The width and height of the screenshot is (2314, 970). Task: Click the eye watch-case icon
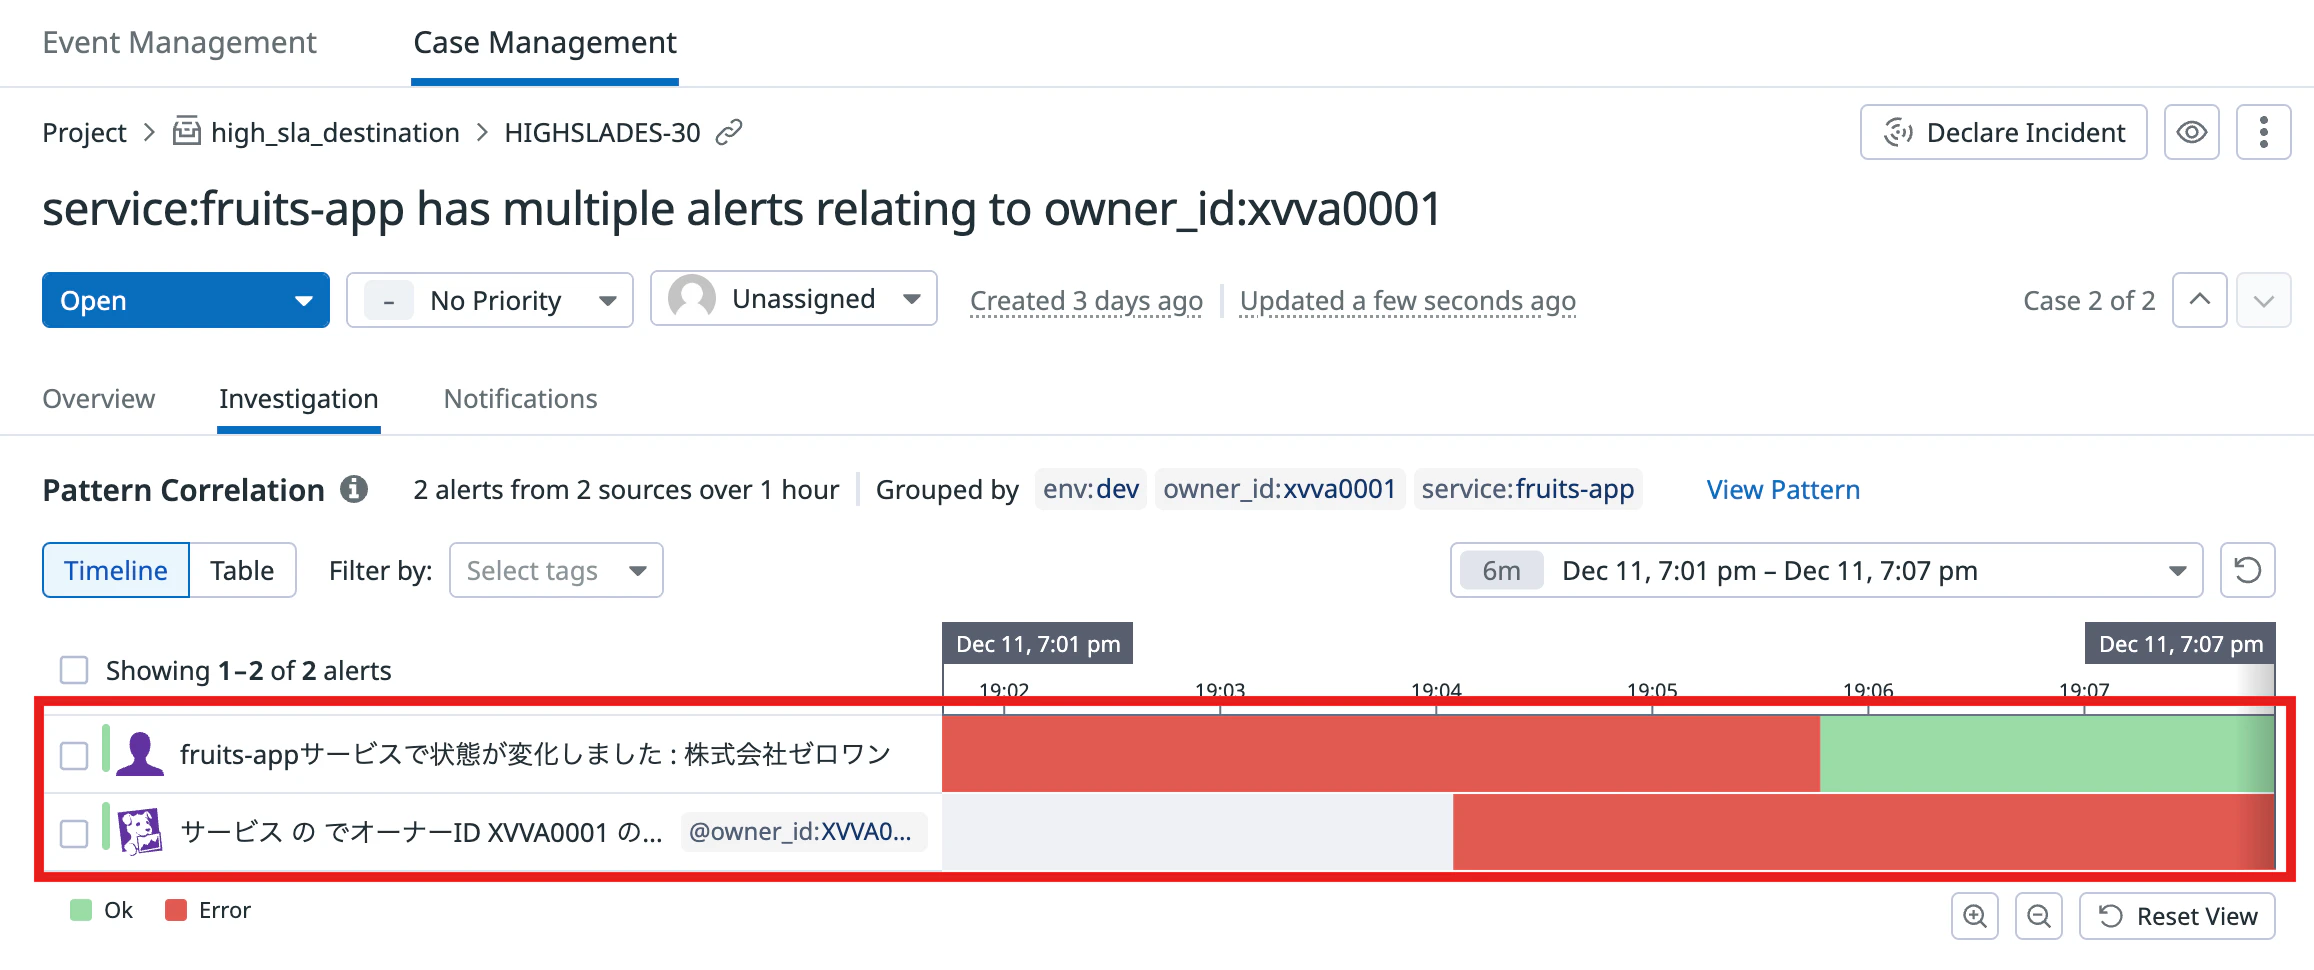[2191, 132]
